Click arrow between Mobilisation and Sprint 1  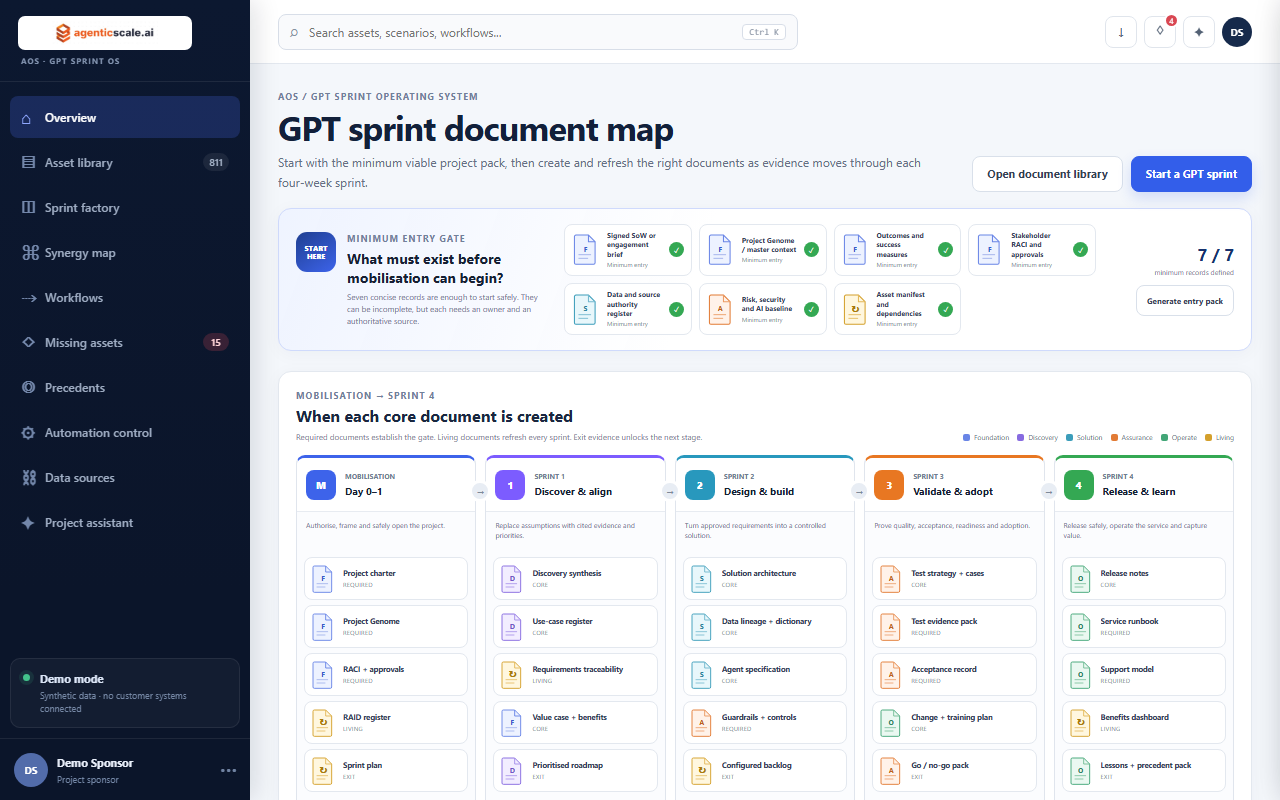[x=480, y=491]
